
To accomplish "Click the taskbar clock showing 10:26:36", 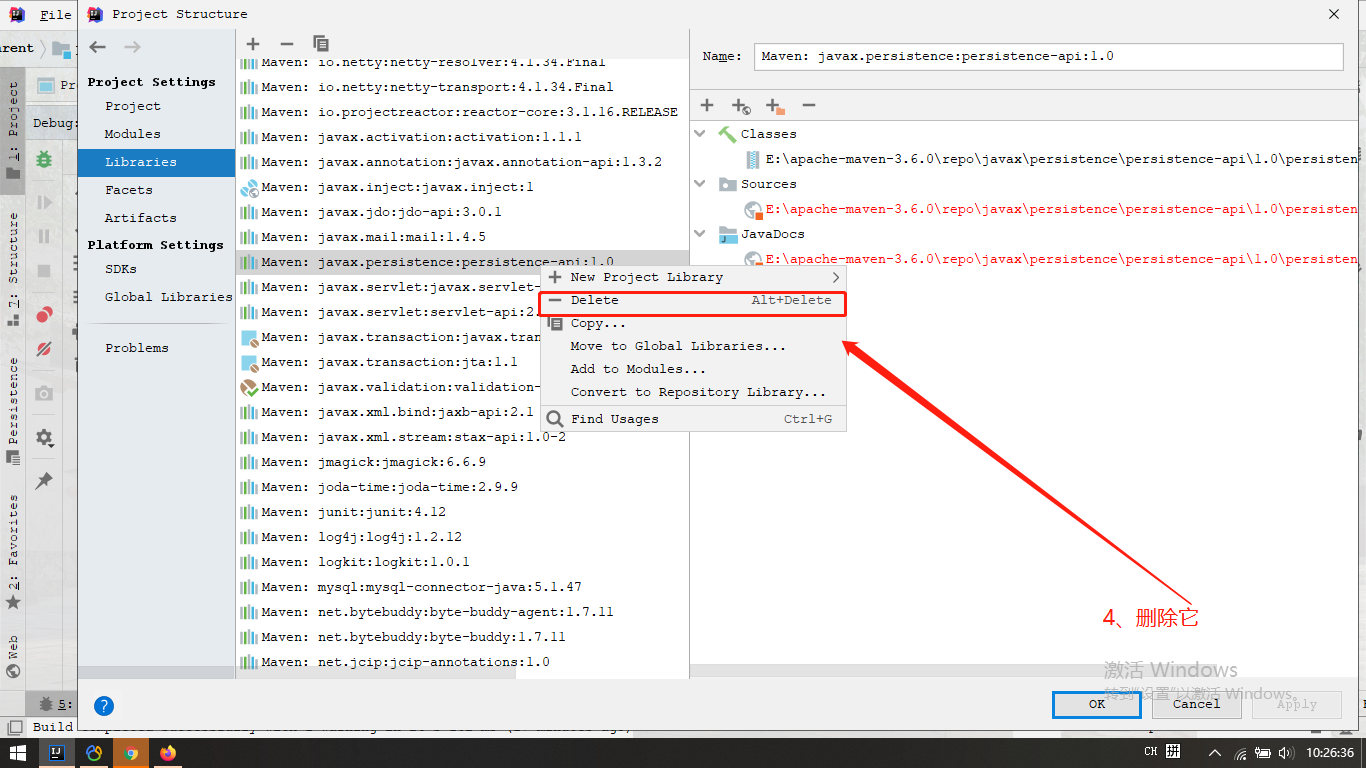I will click(x=1329, y=752).
